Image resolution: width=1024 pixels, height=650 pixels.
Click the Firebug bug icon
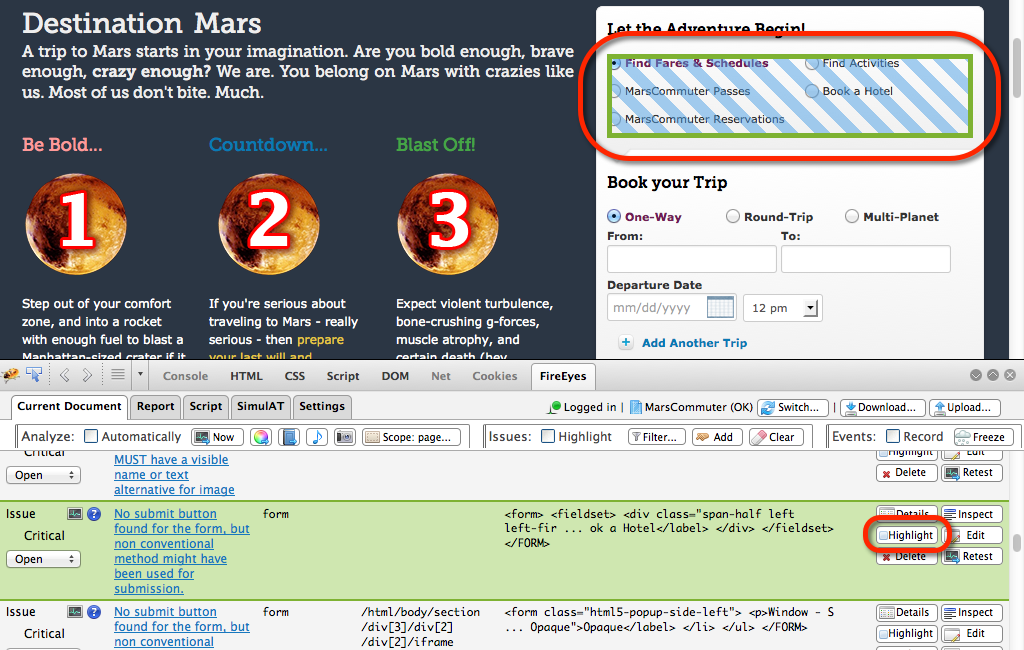(10, 375)
